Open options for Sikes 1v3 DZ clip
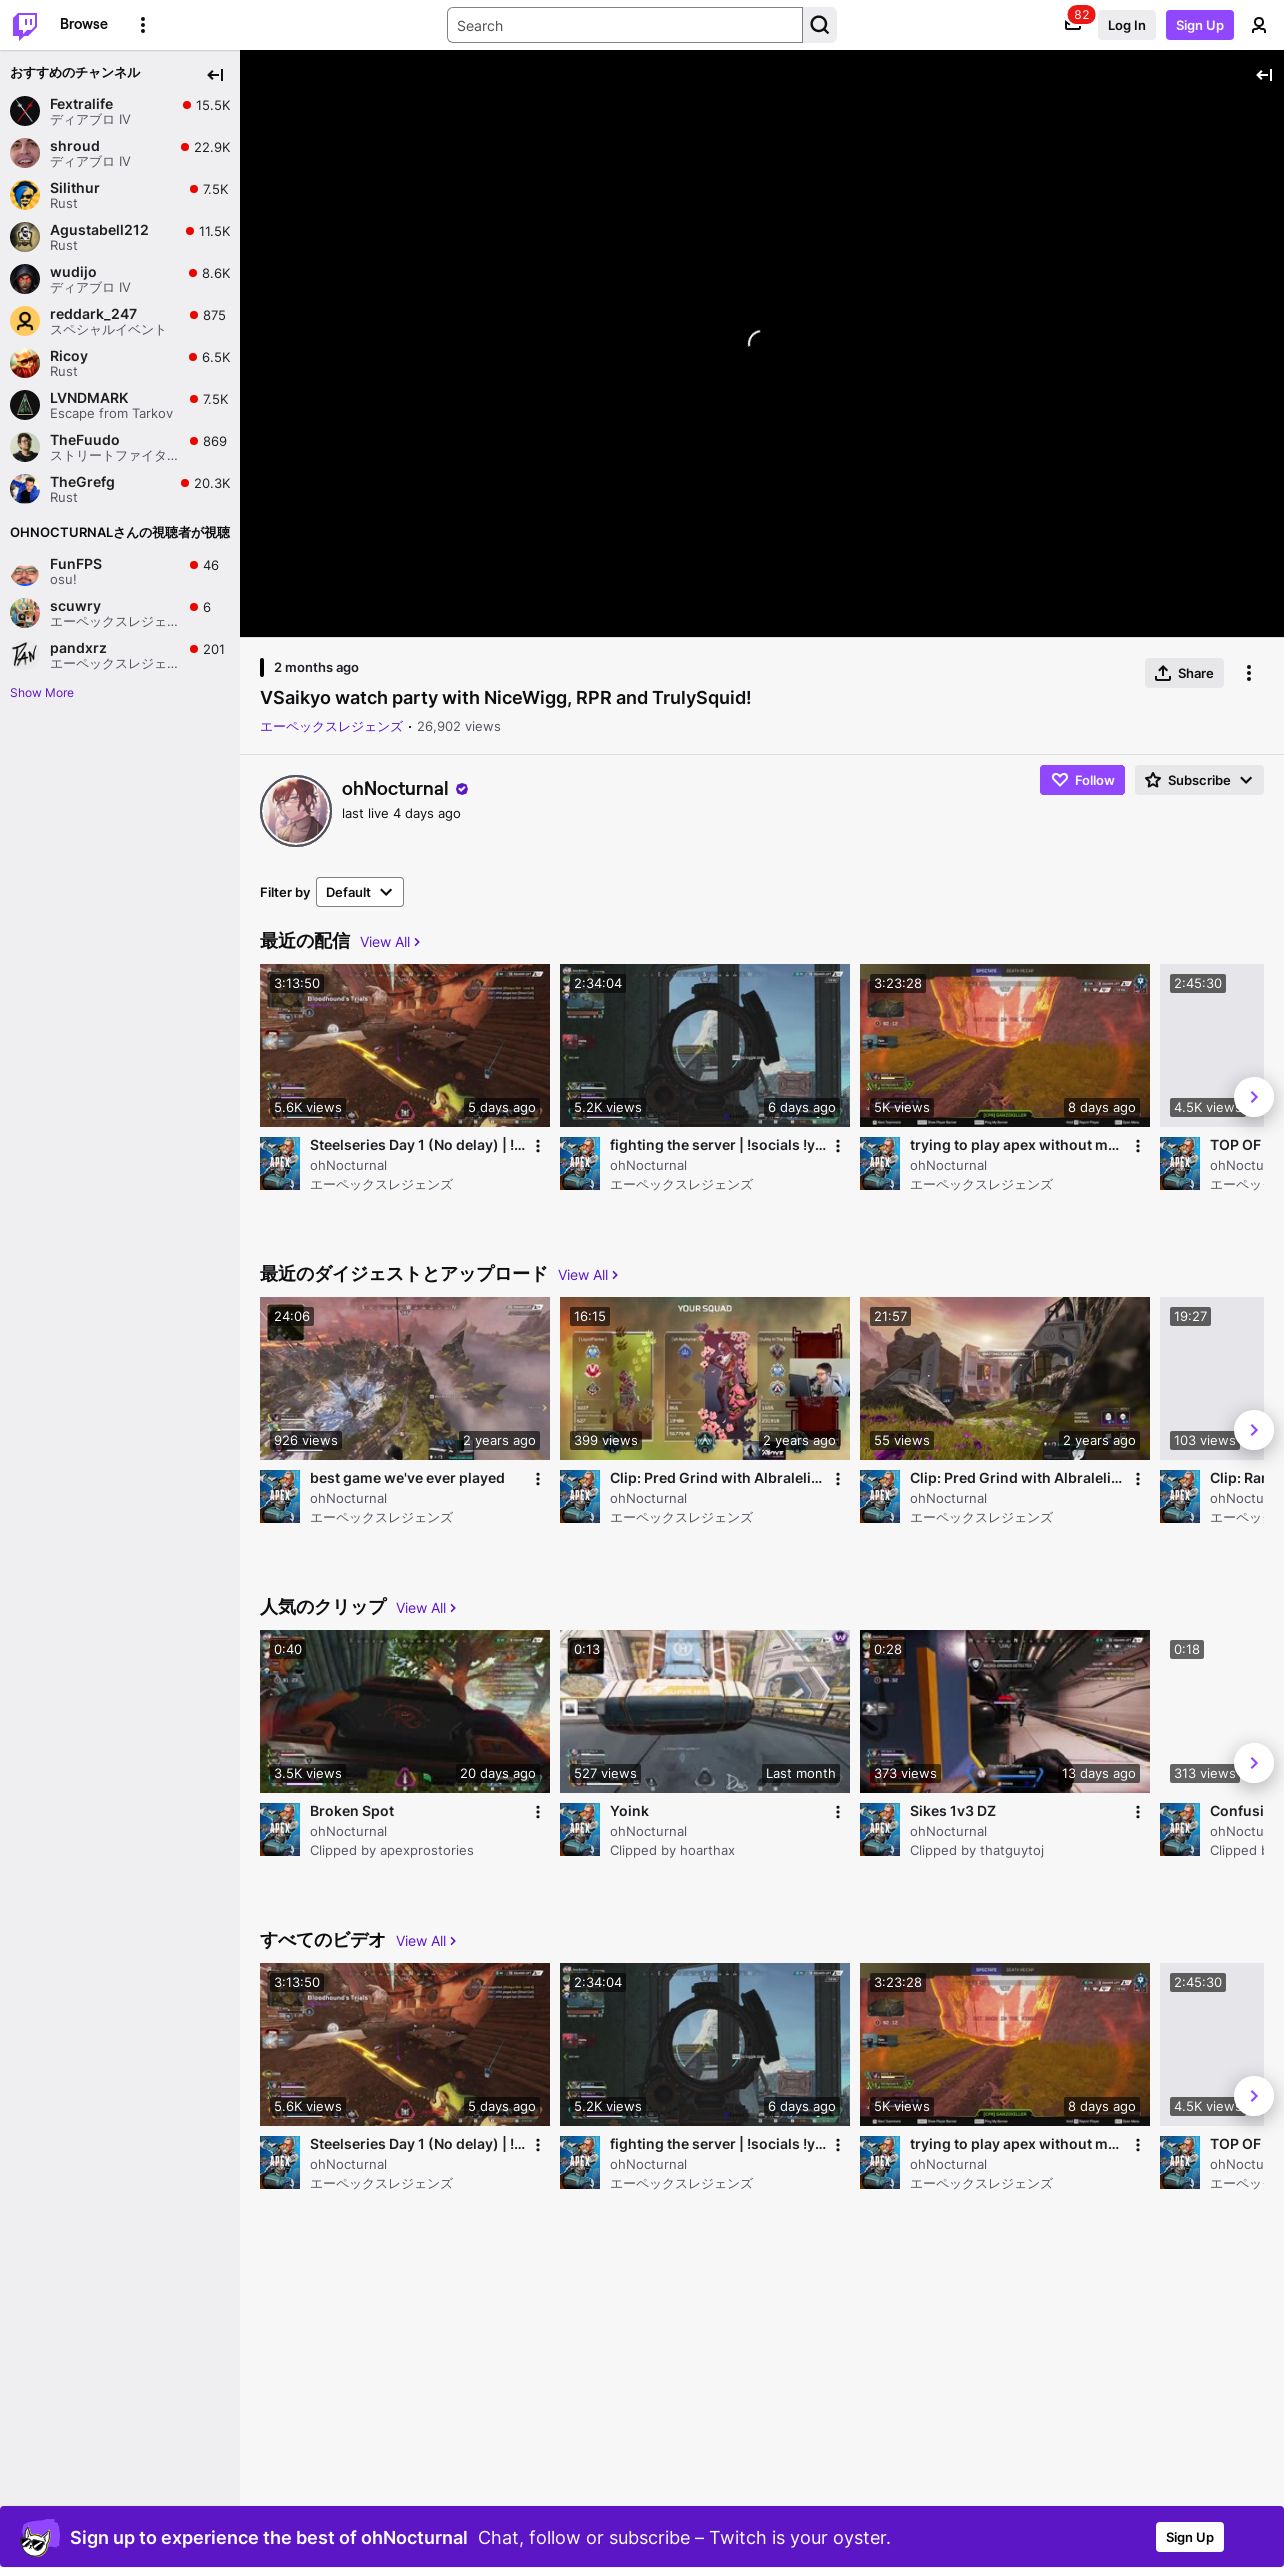Screen dimensions: 1284x2568 tap(1138, 1812)
